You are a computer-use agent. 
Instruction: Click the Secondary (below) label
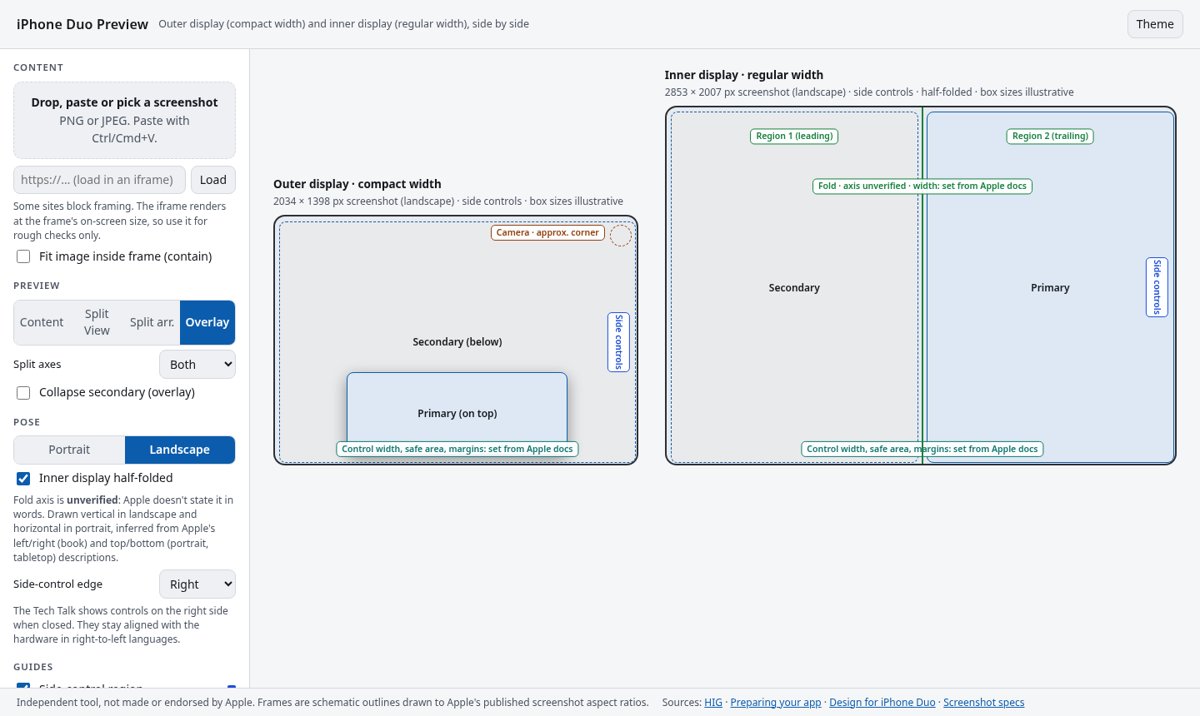pyautogui.click(x=457, y=342)
